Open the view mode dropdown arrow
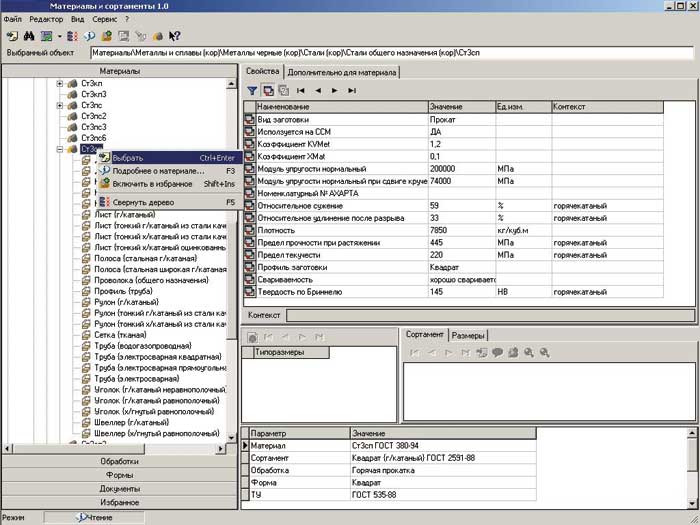Image resolution: width=700 pixels, height=525 pixels. pos(59,37)
